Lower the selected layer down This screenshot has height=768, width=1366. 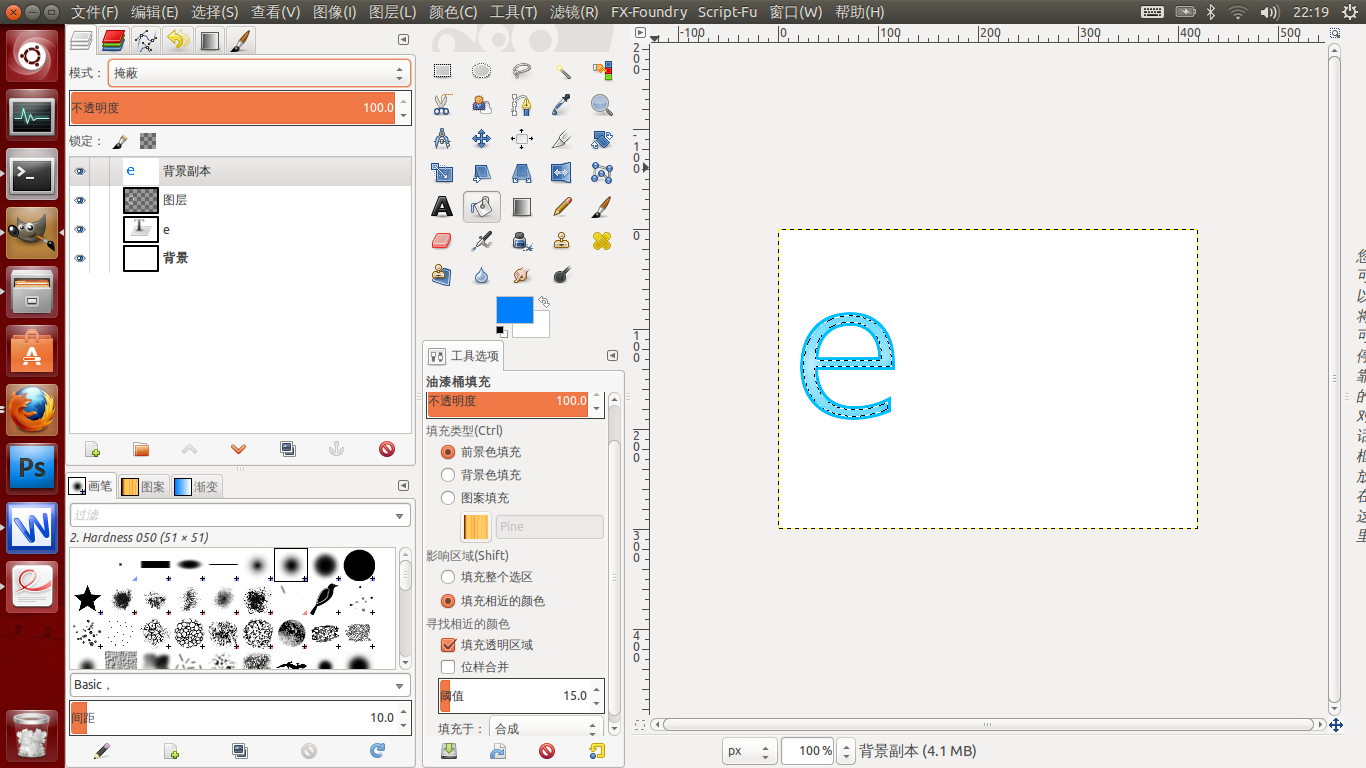click(238, 450)
